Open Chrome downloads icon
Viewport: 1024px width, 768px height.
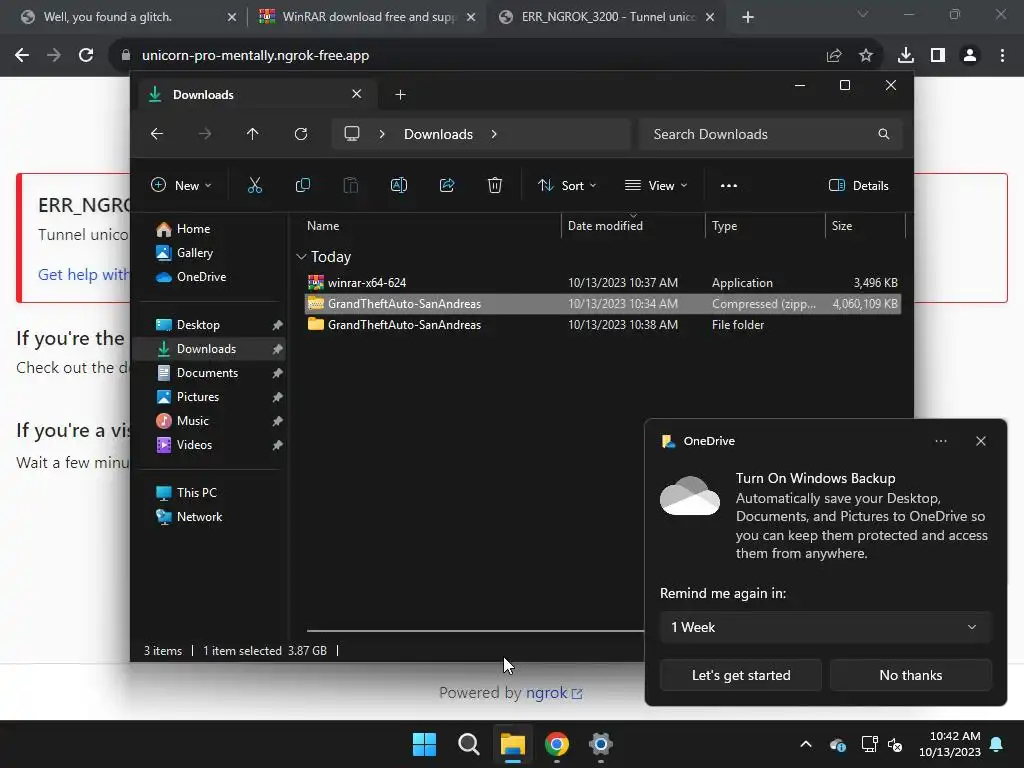point(906,56)
